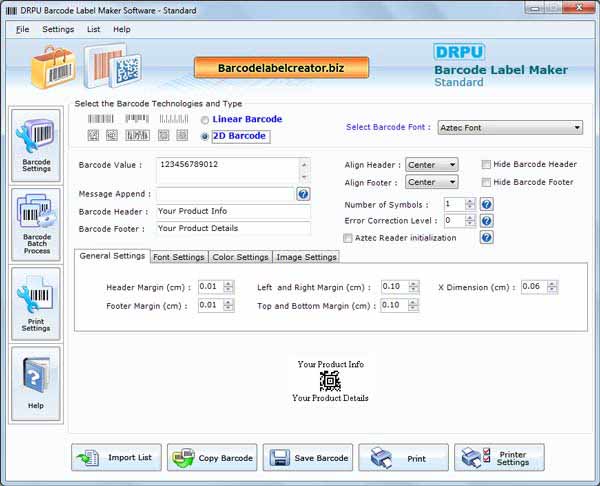This screenshot has width=600, height=486.
Task: Click the shopping bag barcode logo
Action: pos(54,67)
